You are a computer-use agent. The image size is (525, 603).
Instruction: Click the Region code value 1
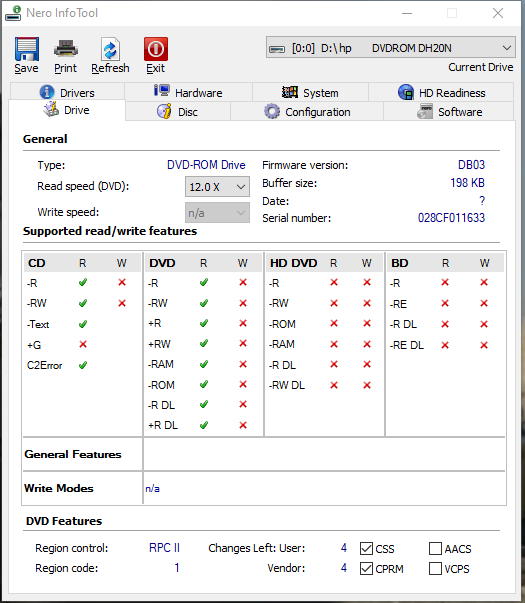point(177,568)
